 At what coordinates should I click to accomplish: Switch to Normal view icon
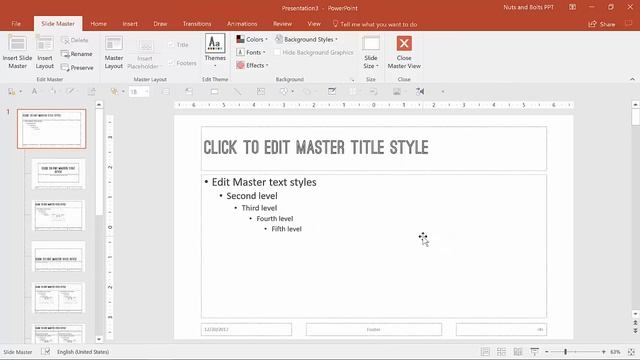click(x=485, y=352)
